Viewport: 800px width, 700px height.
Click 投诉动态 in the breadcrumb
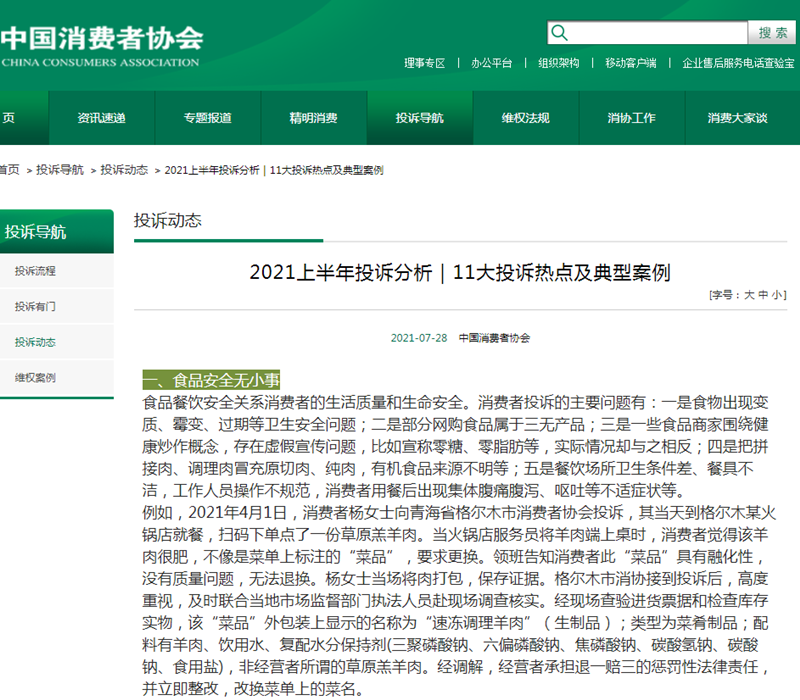pos(124,170)
